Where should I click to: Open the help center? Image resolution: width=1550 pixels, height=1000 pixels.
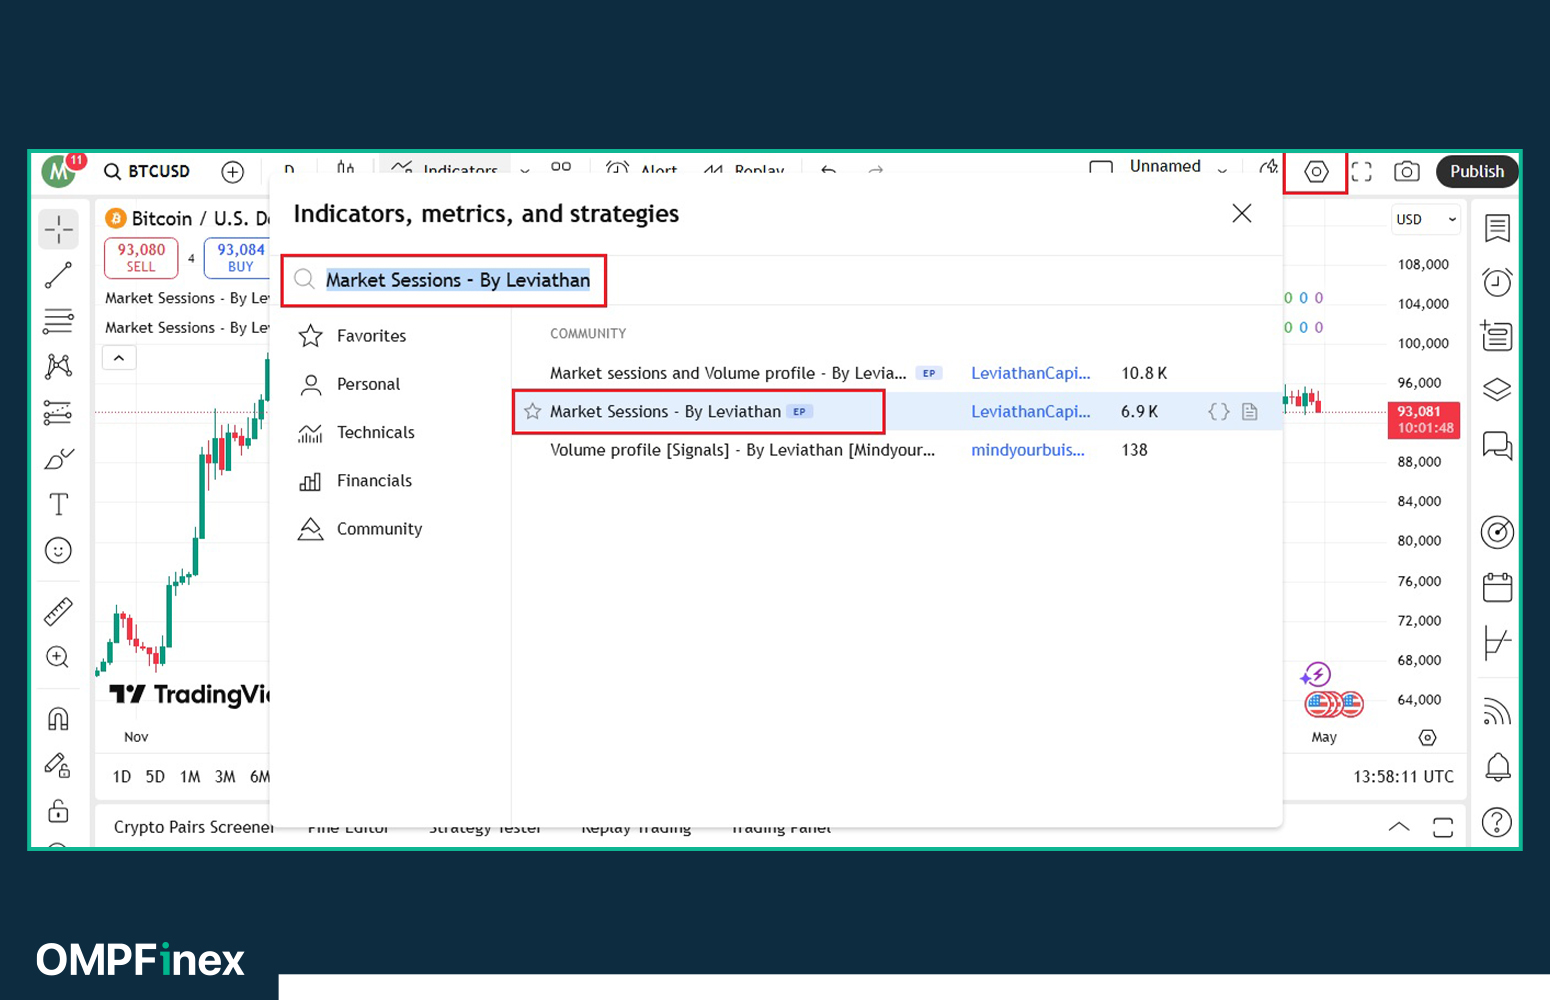[x=1497, y=822]
